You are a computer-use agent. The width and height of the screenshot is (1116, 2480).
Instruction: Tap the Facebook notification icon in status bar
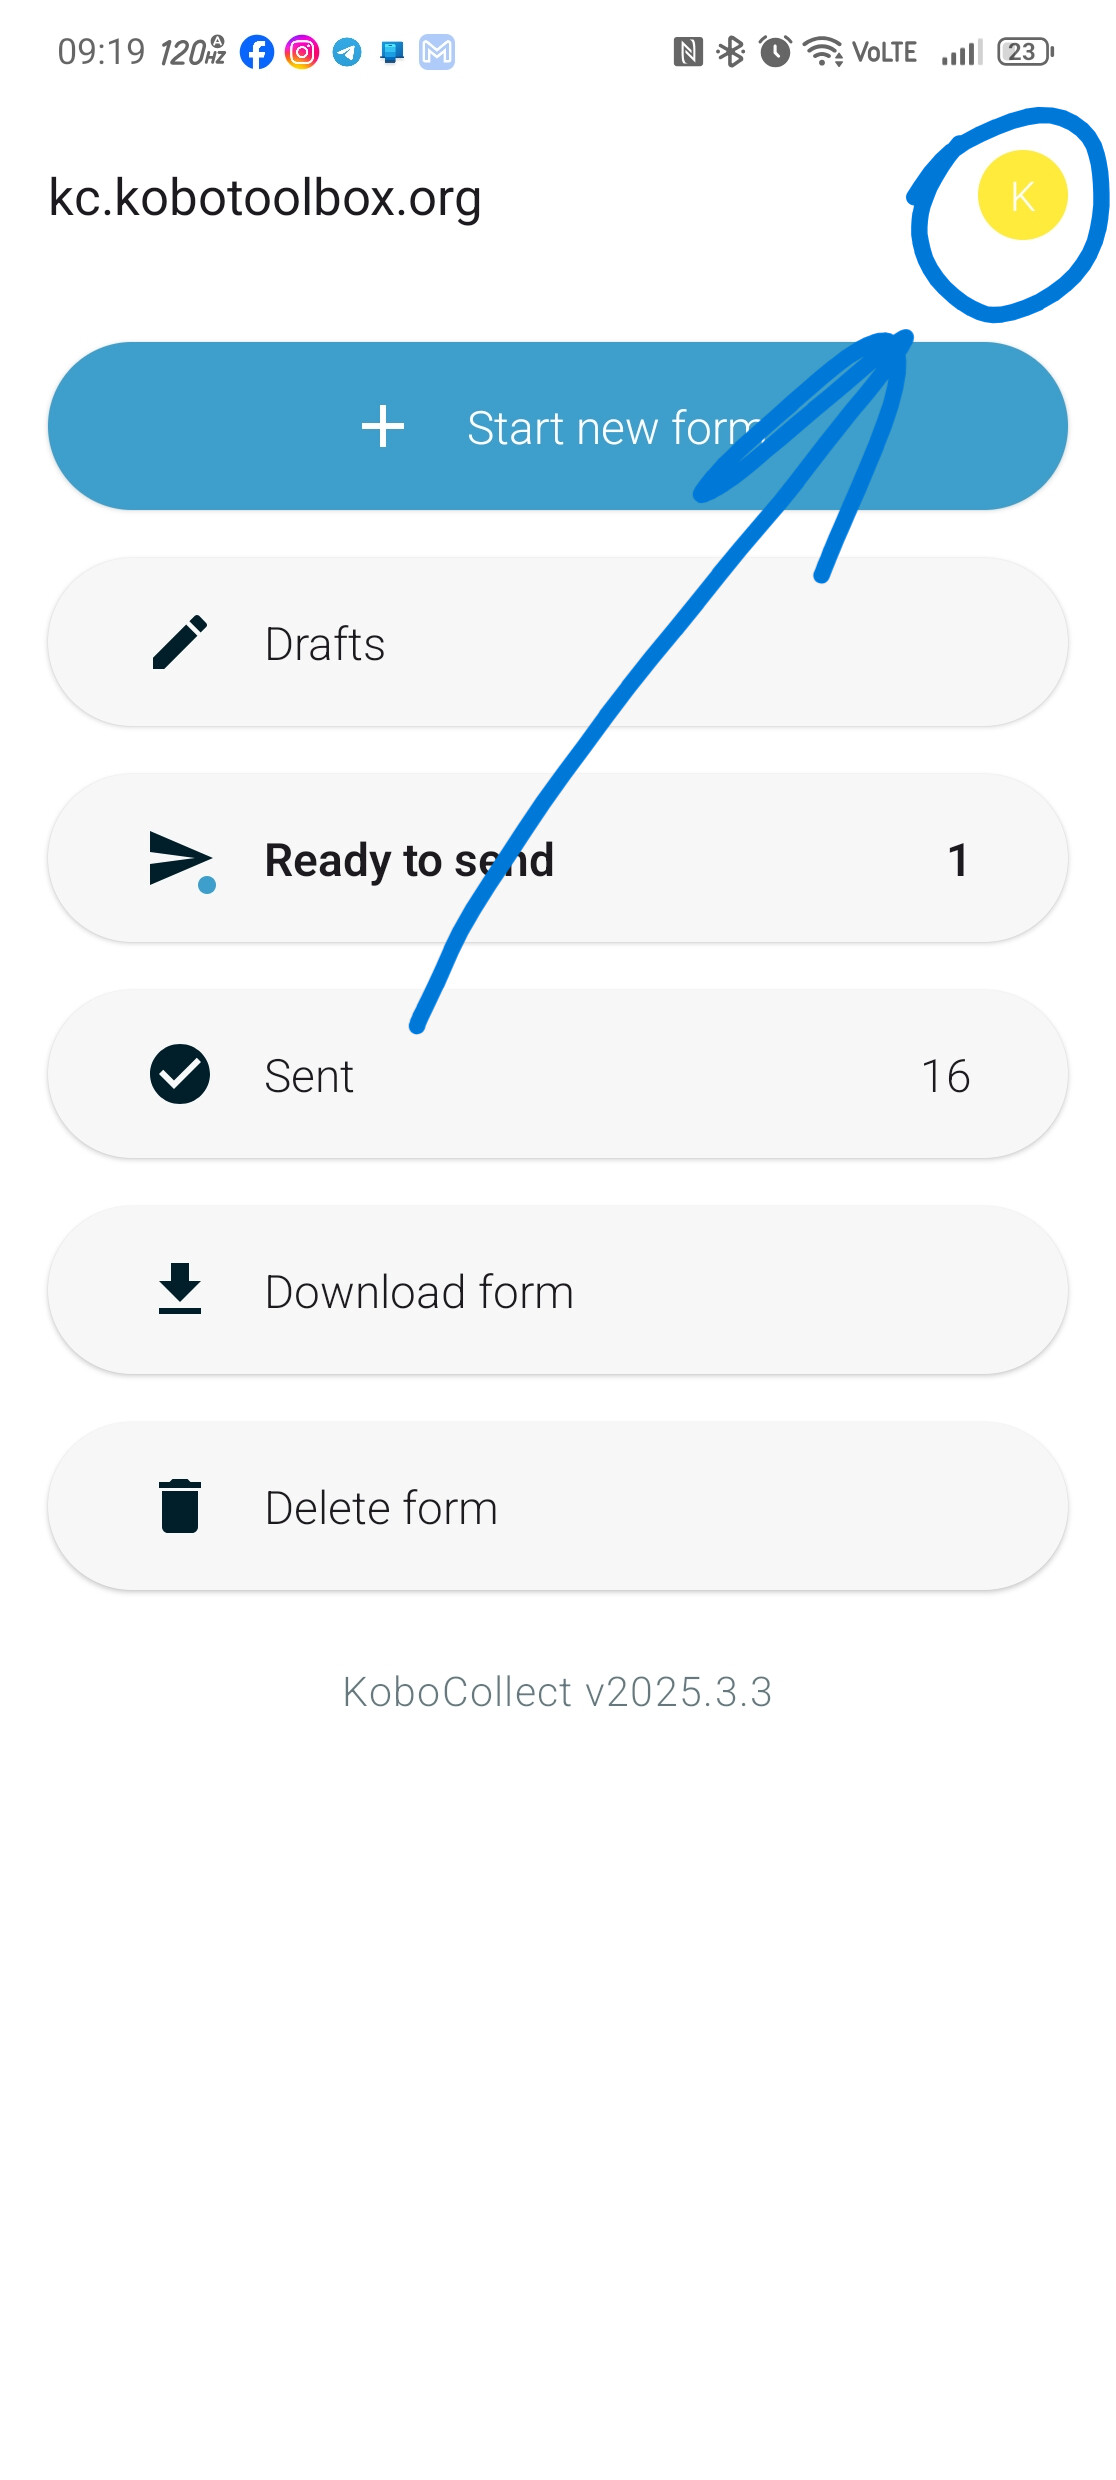[257, 52]
